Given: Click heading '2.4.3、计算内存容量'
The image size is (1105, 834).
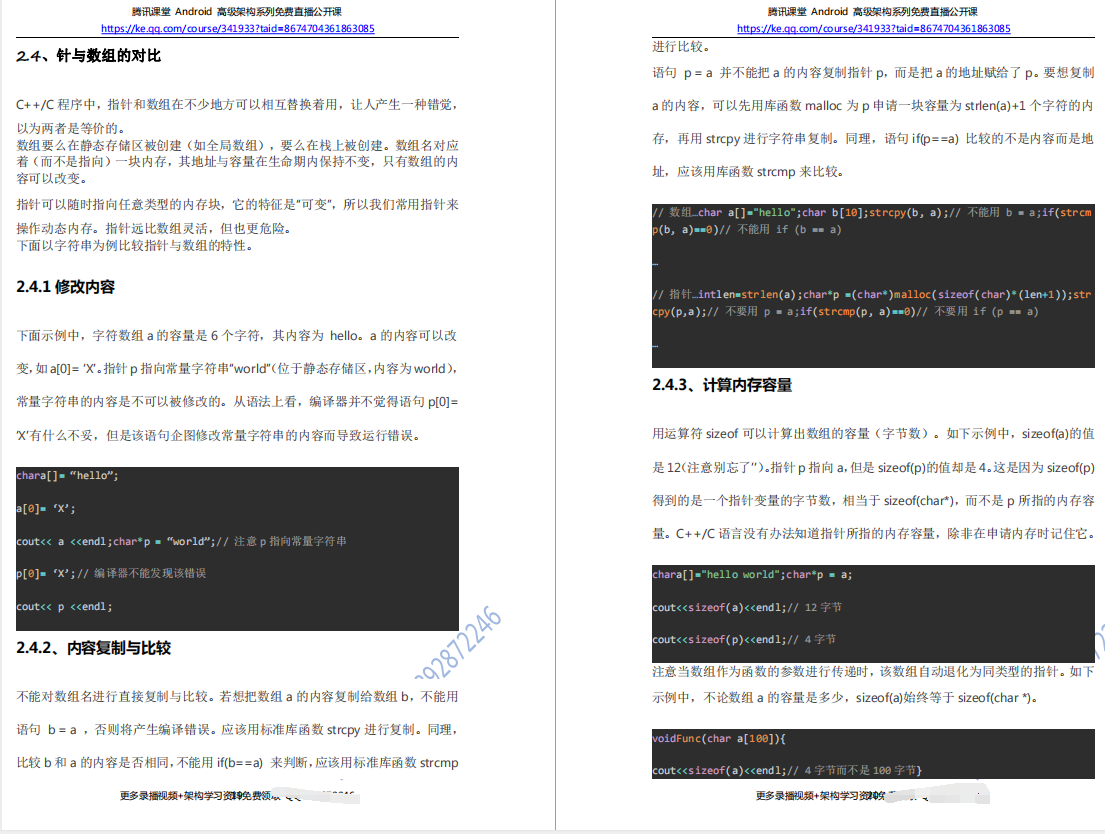Looking at the screenshot, I should pos(722,385).
